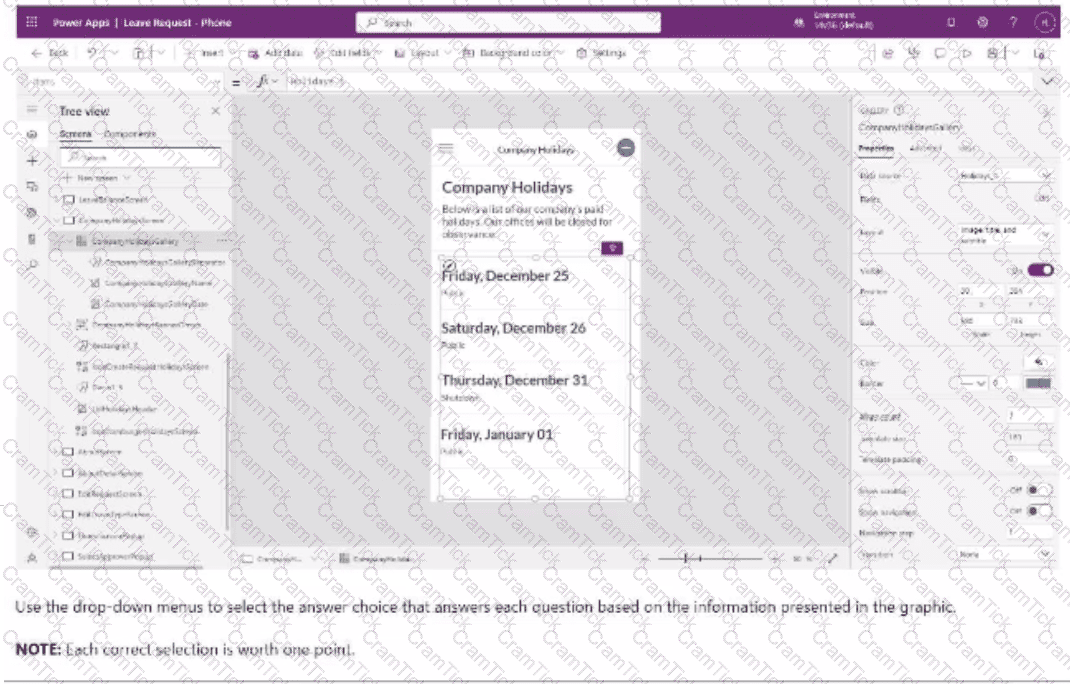Select the Friday, January 01 gallery row
Screen dimensions: 1070x684
tap(534, 441)
